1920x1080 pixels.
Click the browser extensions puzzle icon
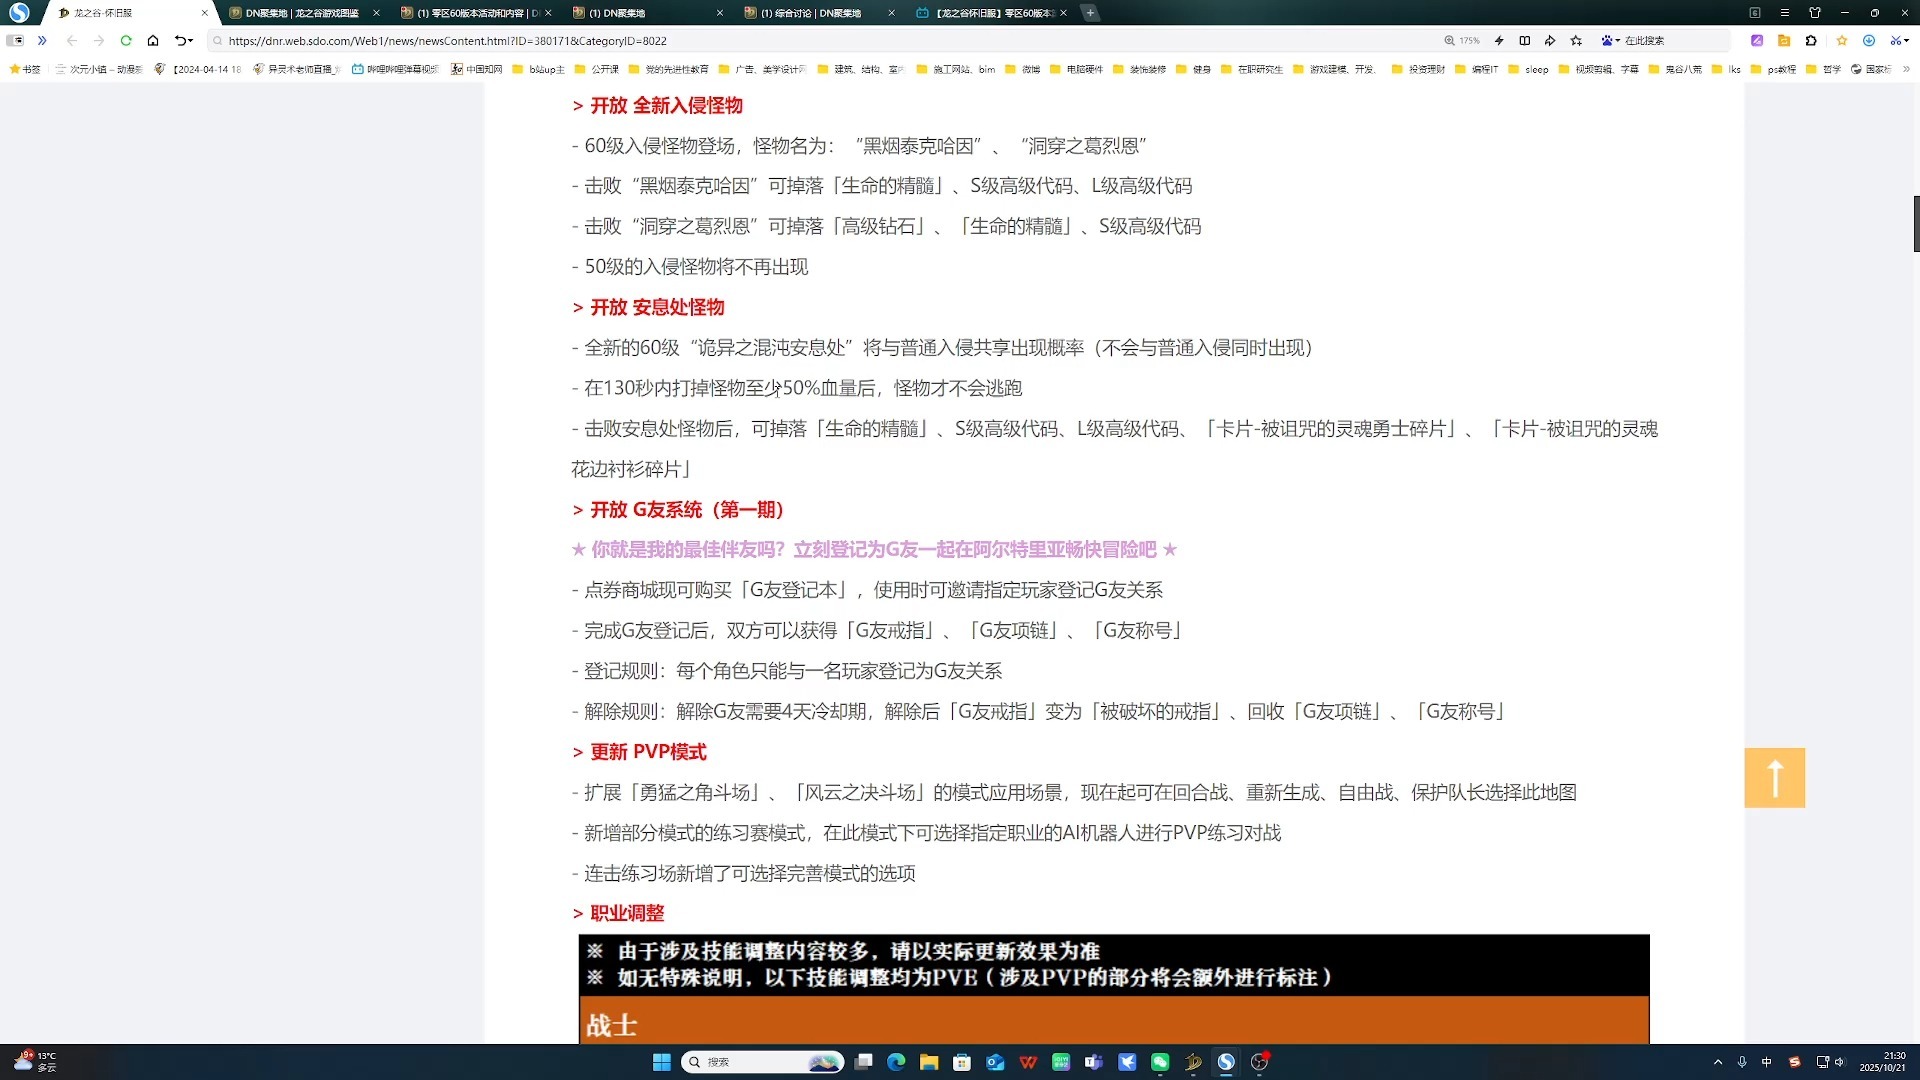pyautogui.click(x=1810, y=41)
